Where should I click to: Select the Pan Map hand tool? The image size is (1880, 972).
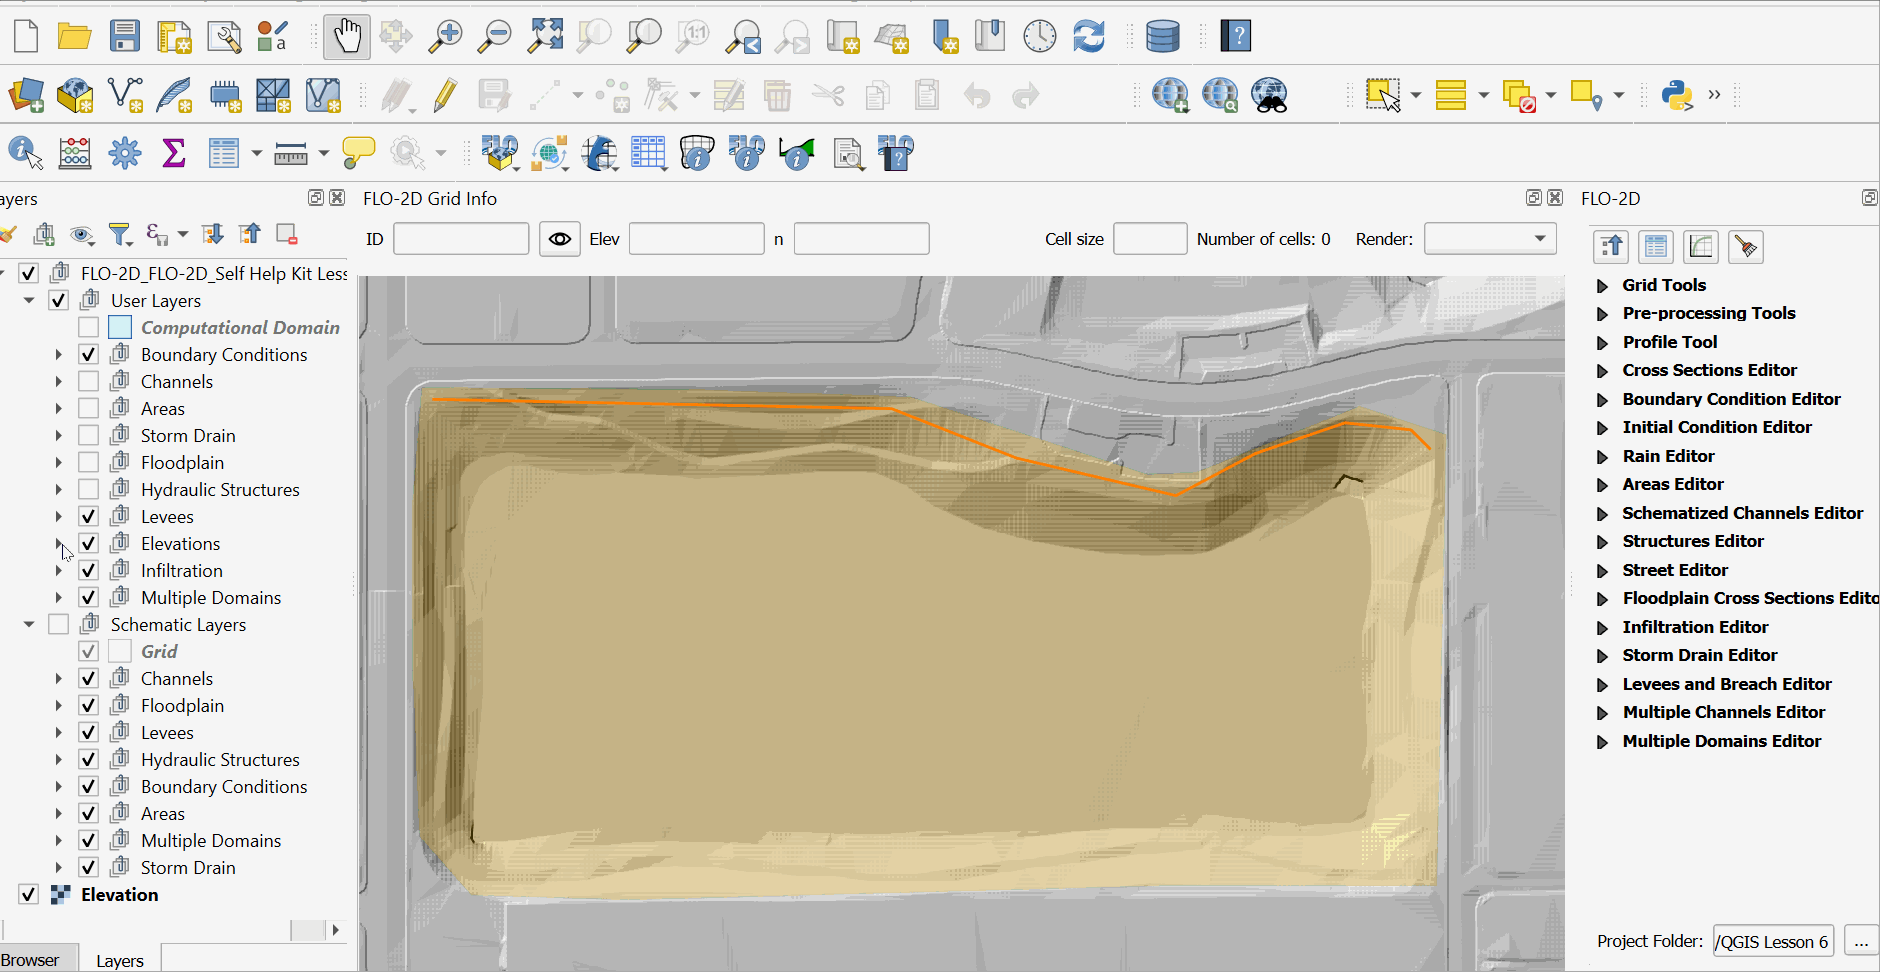tap(347, 37)
